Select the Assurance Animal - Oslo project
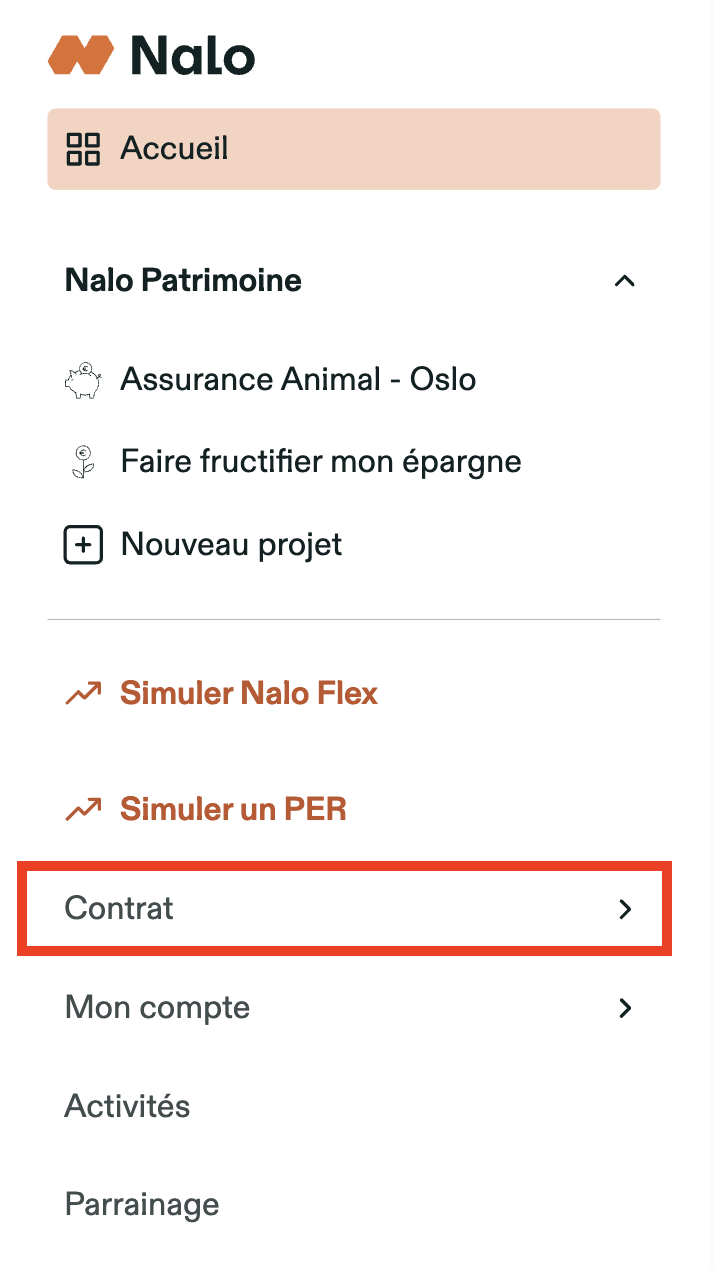Viewport: 714px width, 1268px height. coord(298,380)
